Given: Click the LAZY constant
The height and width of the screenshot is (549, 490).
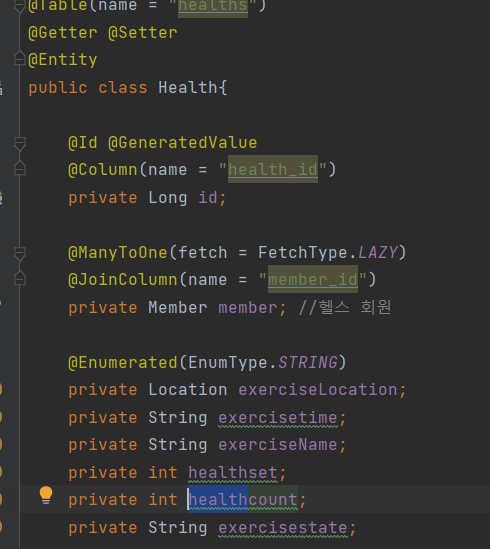Looking at the screenshot, I should point(378,253).
